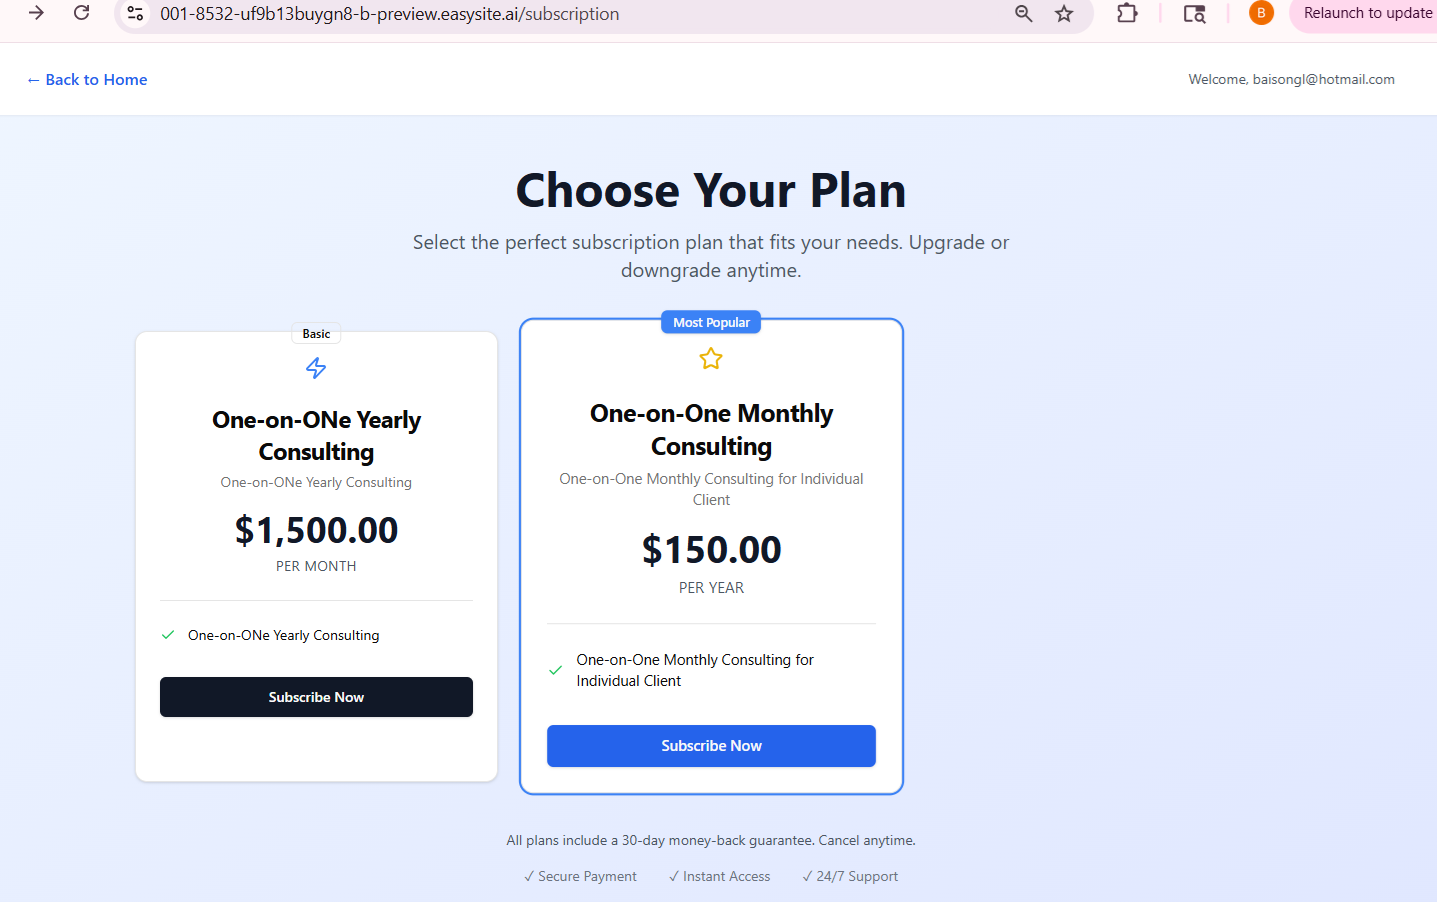Reload the subscription page
The width and height of the screenshot is (1437, 902).
(x=82, y=13)
